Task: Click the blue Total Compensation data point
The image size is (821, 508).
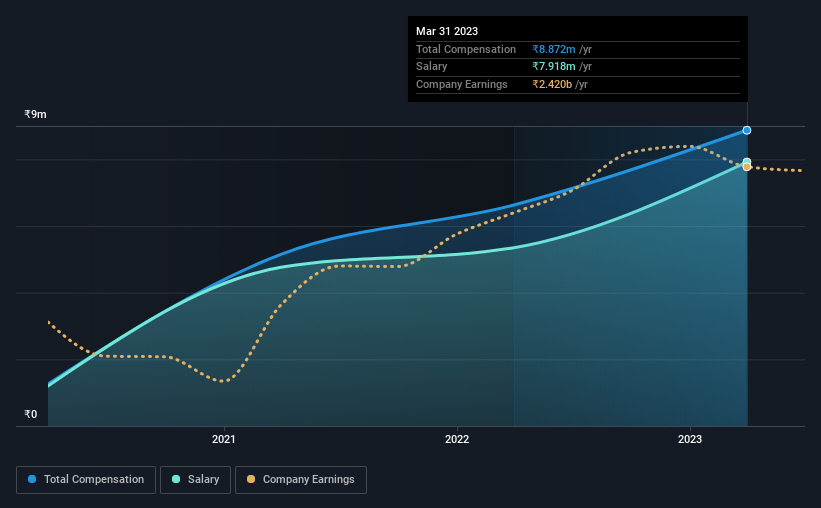Action: (747, 130)
